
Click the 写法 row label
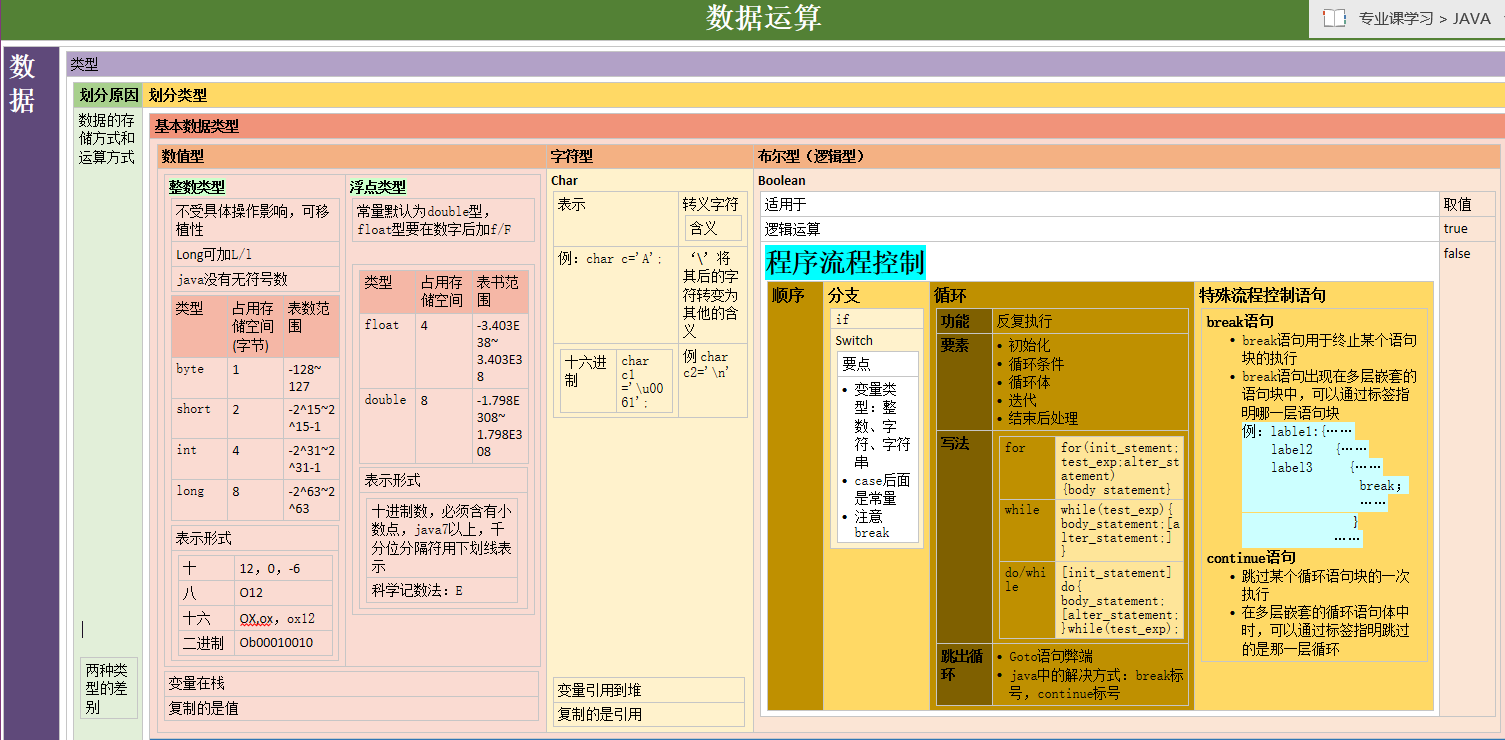[964, 536]
